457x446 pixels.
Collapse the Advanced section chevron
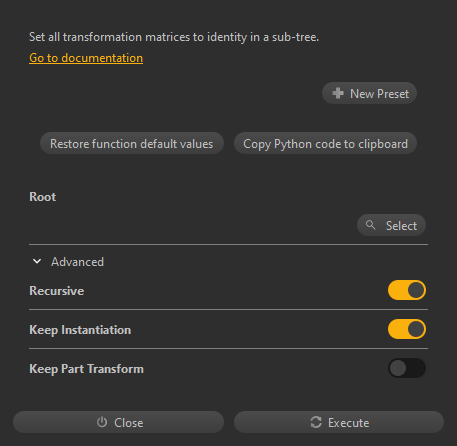pyautogui.click(x=37, y=261)
